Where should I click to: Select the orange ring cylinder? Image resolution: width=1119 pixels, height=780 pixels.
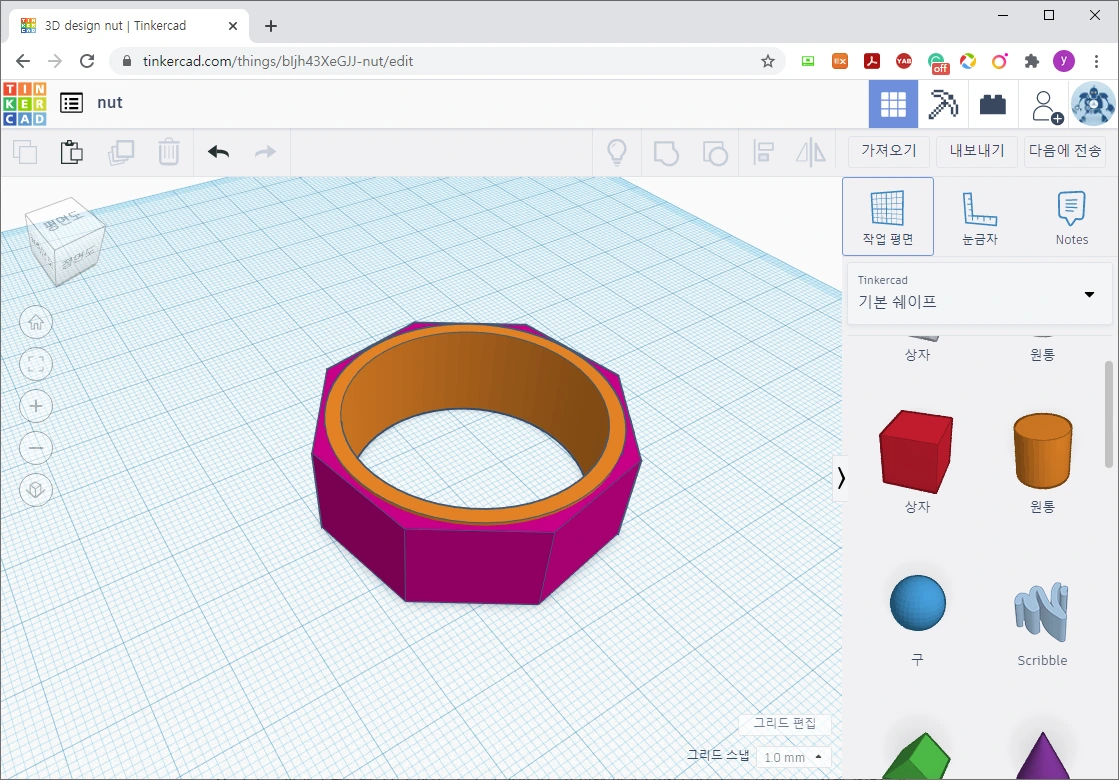(x=475, y=514)
